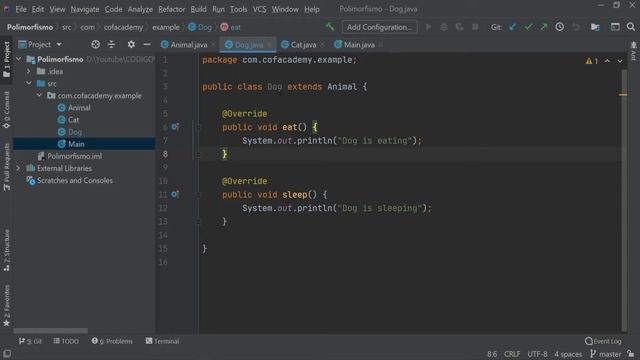
Task: Click the Dog breadcrumb in navigation bar
Action: point(200,27)
